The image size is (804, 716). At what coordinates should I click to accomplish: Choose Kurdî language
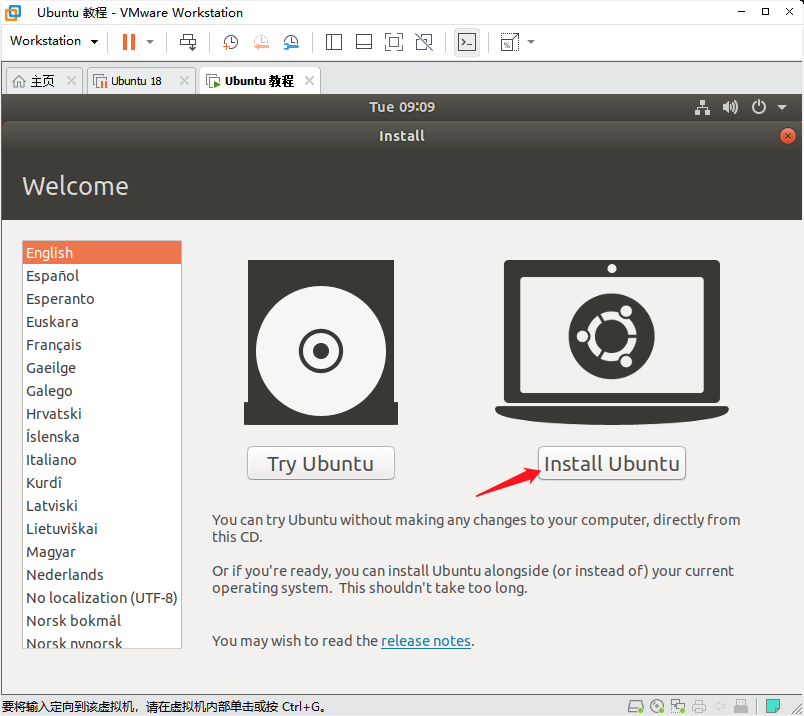pos(102,483)
